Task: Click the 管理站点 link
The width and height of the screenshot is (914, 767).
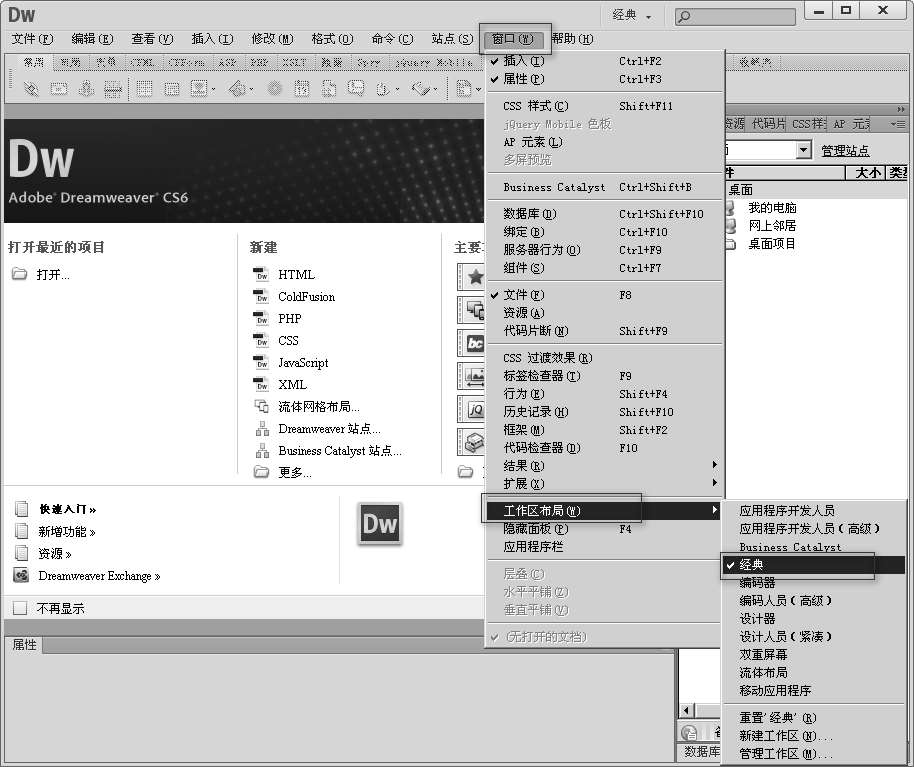Action: [845, 151]
